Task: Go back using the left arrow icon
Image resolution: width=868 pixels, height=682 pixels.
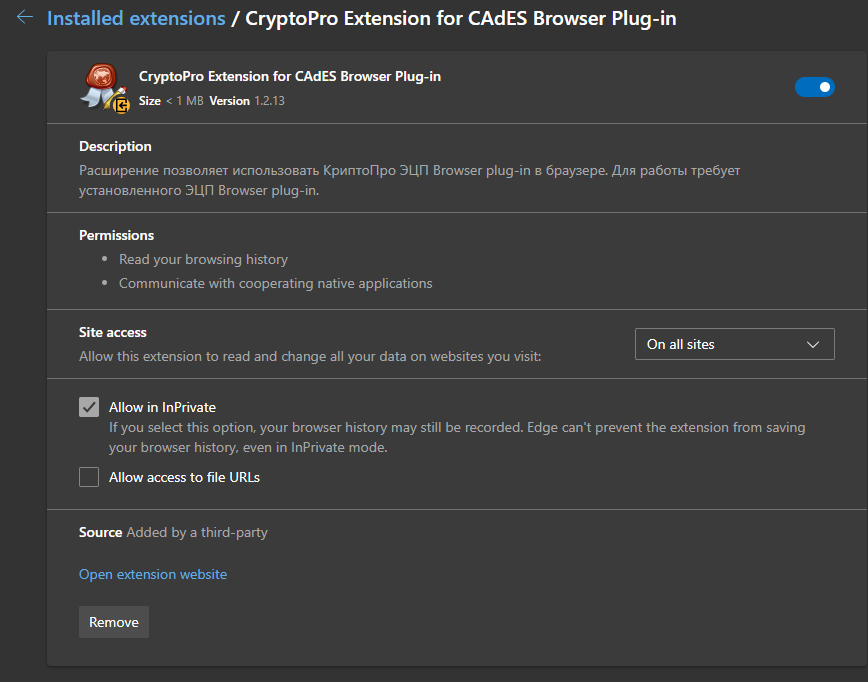Action: click(x=25, y=18)
